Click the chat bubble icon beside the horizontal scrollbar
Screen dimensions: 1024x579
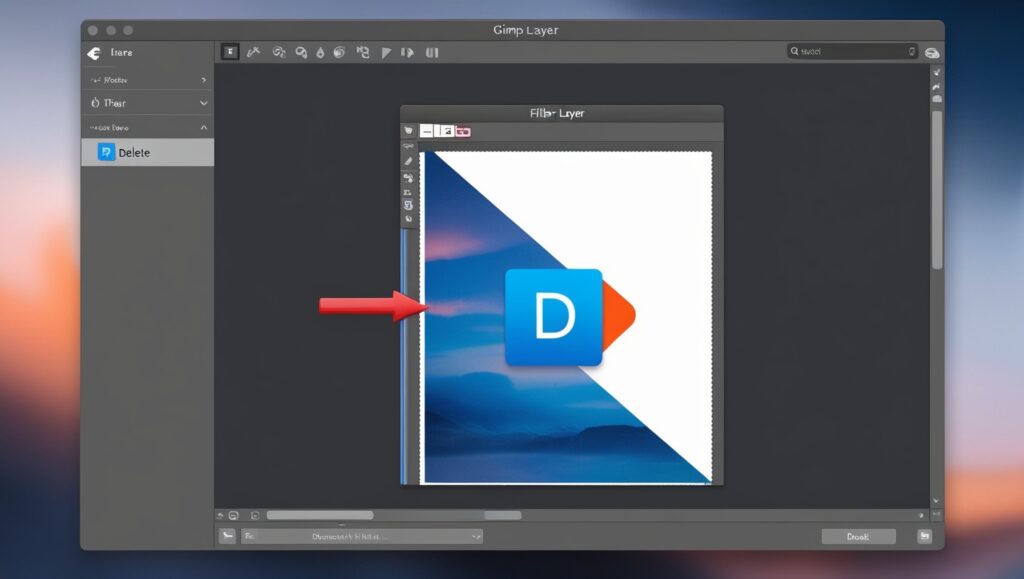click(234, 516)
